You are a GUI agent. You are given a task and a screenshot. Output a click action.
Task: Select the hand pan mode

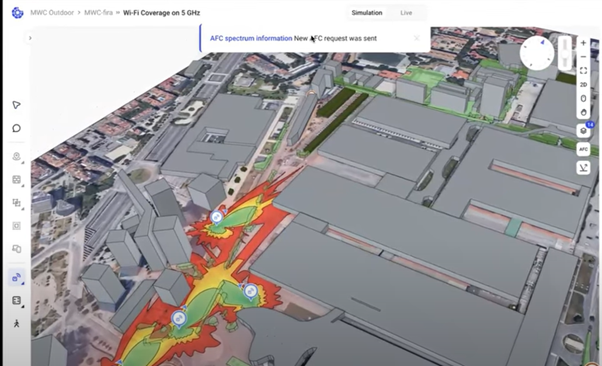(583, 112)
